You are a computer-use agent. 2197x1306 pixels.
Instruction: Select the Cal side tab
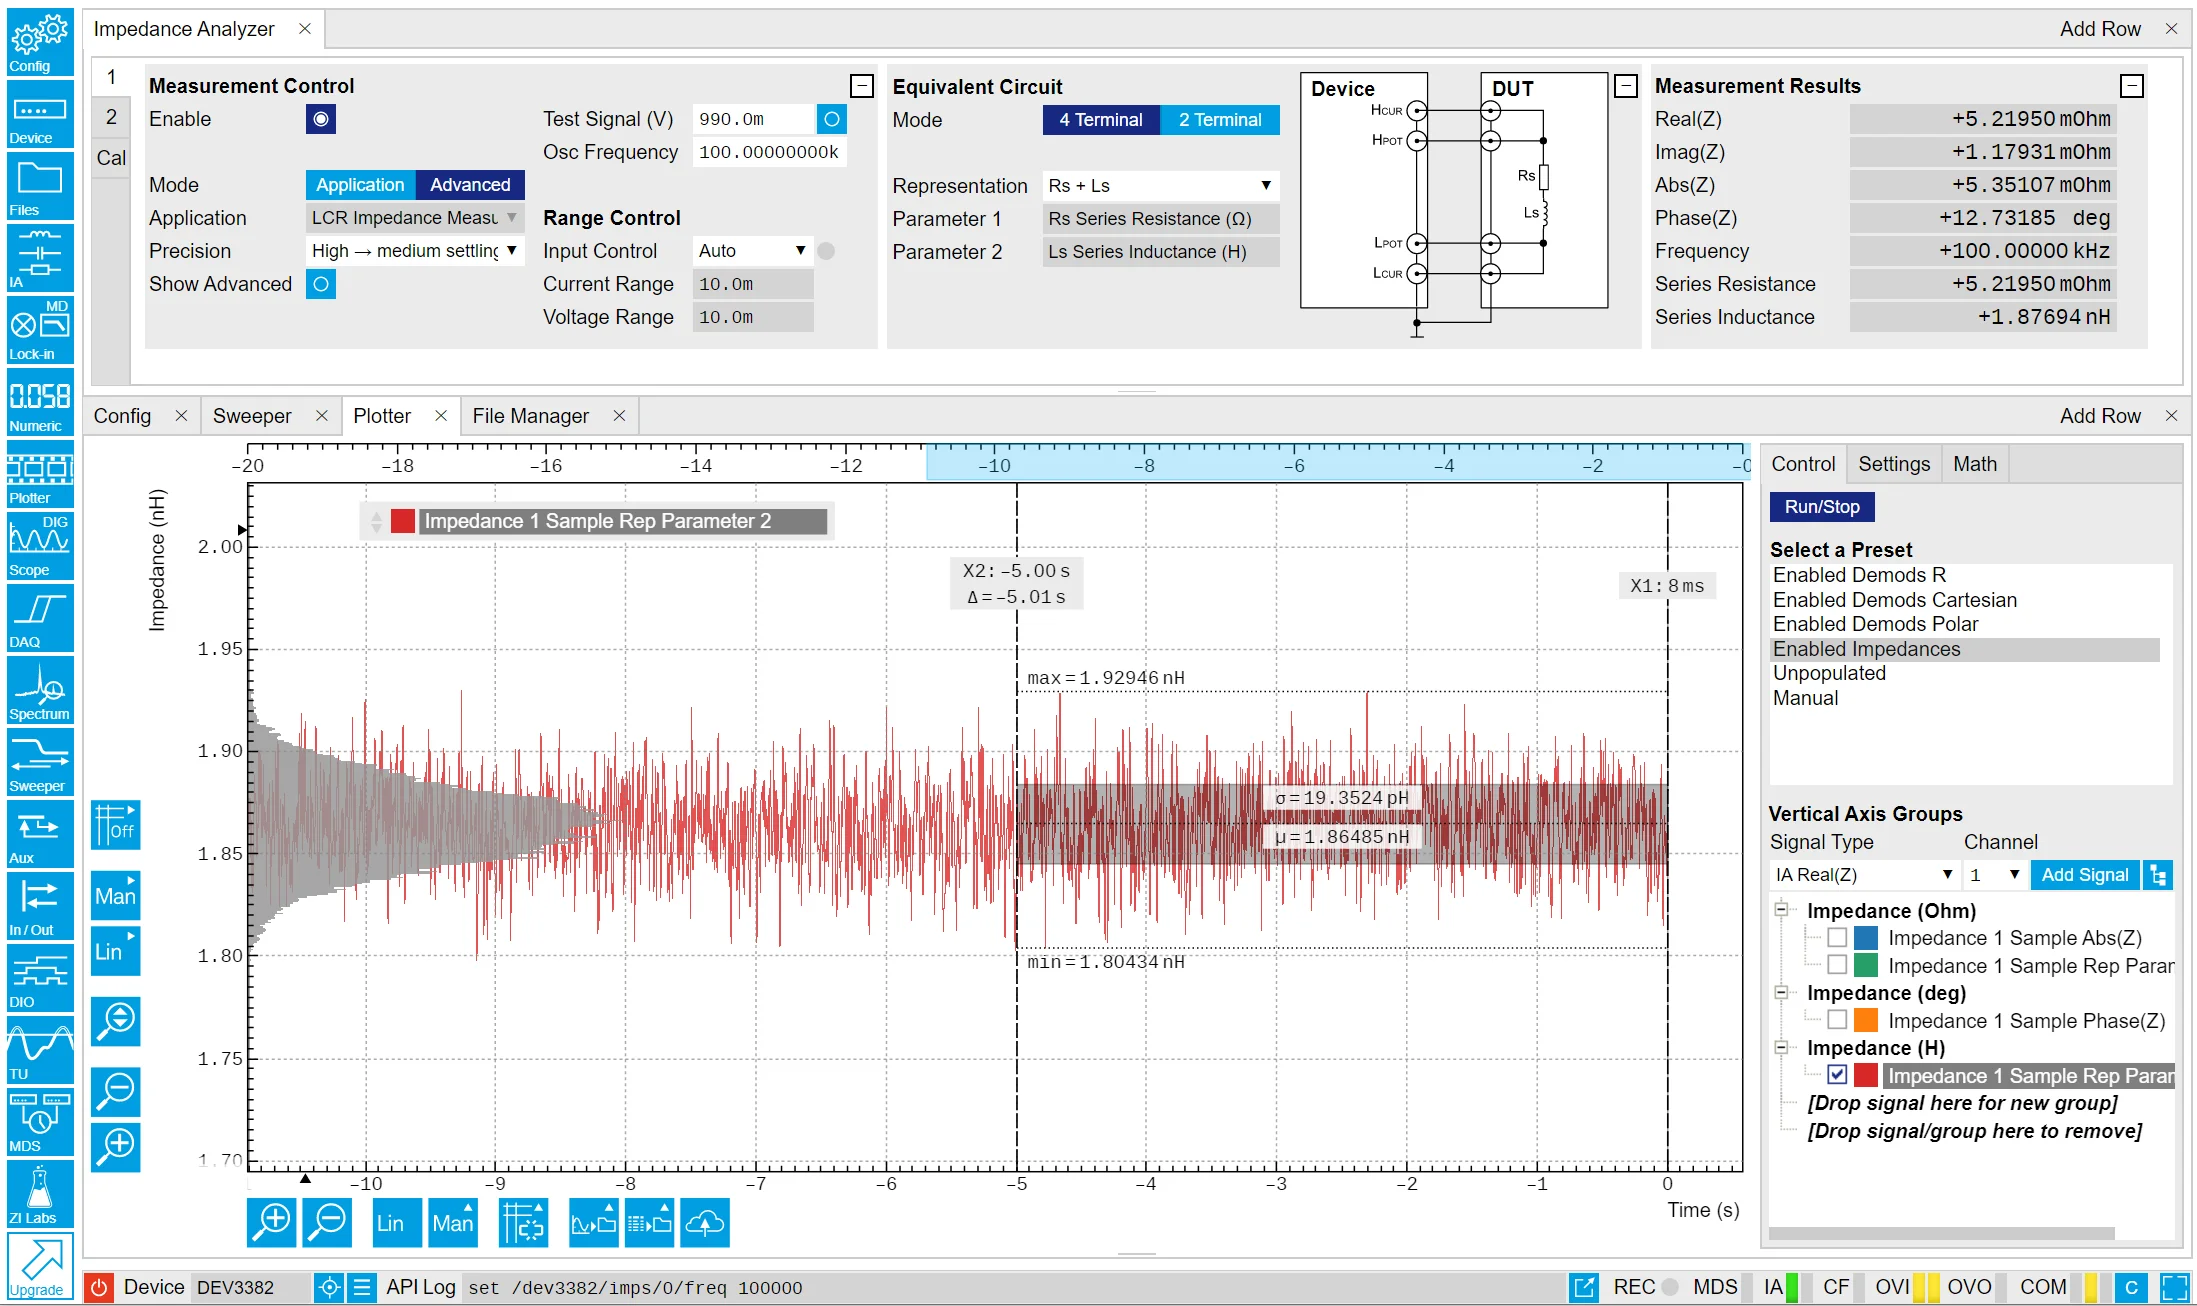[111, 158]
